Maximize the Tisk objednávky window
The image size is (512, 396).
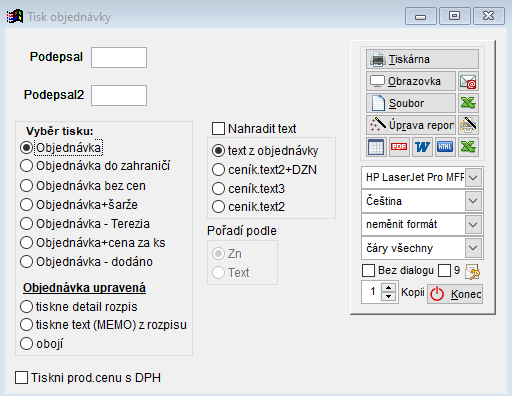pyautogui.click(x=455, y=16)
